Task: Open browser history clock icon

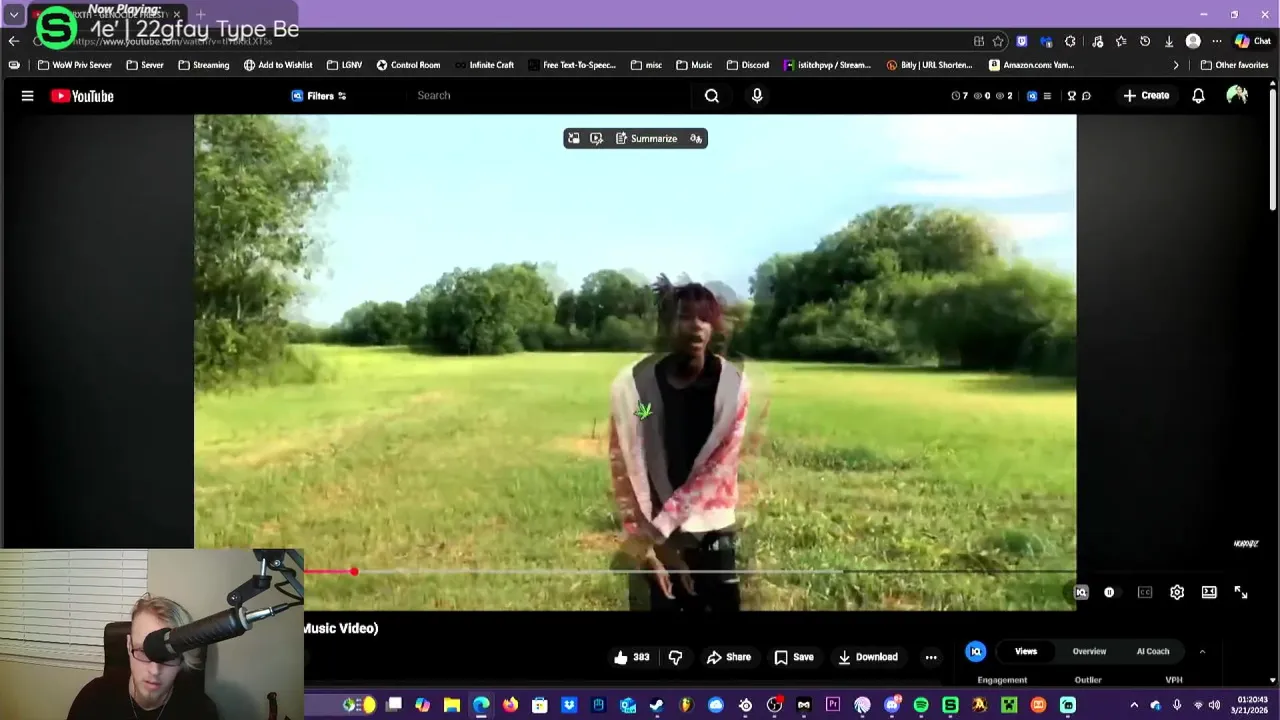Action: (1145, 41)
